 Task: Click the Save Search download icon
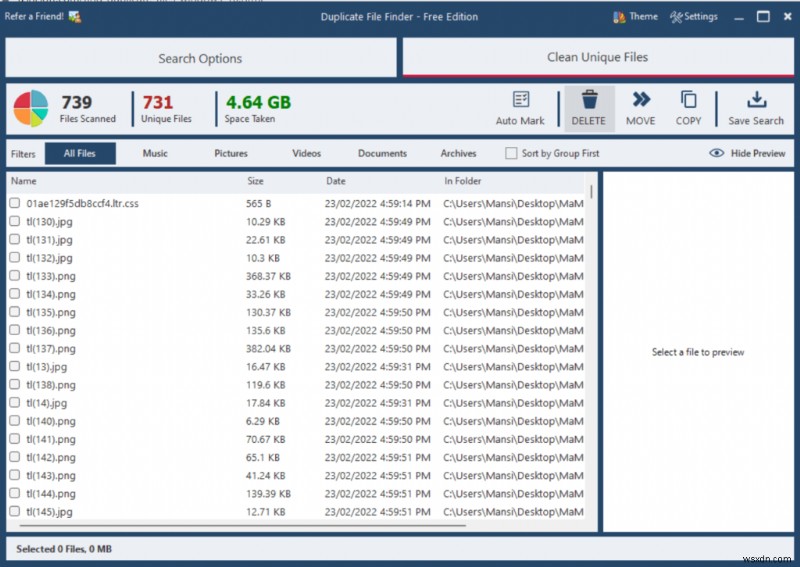[756, 100]
